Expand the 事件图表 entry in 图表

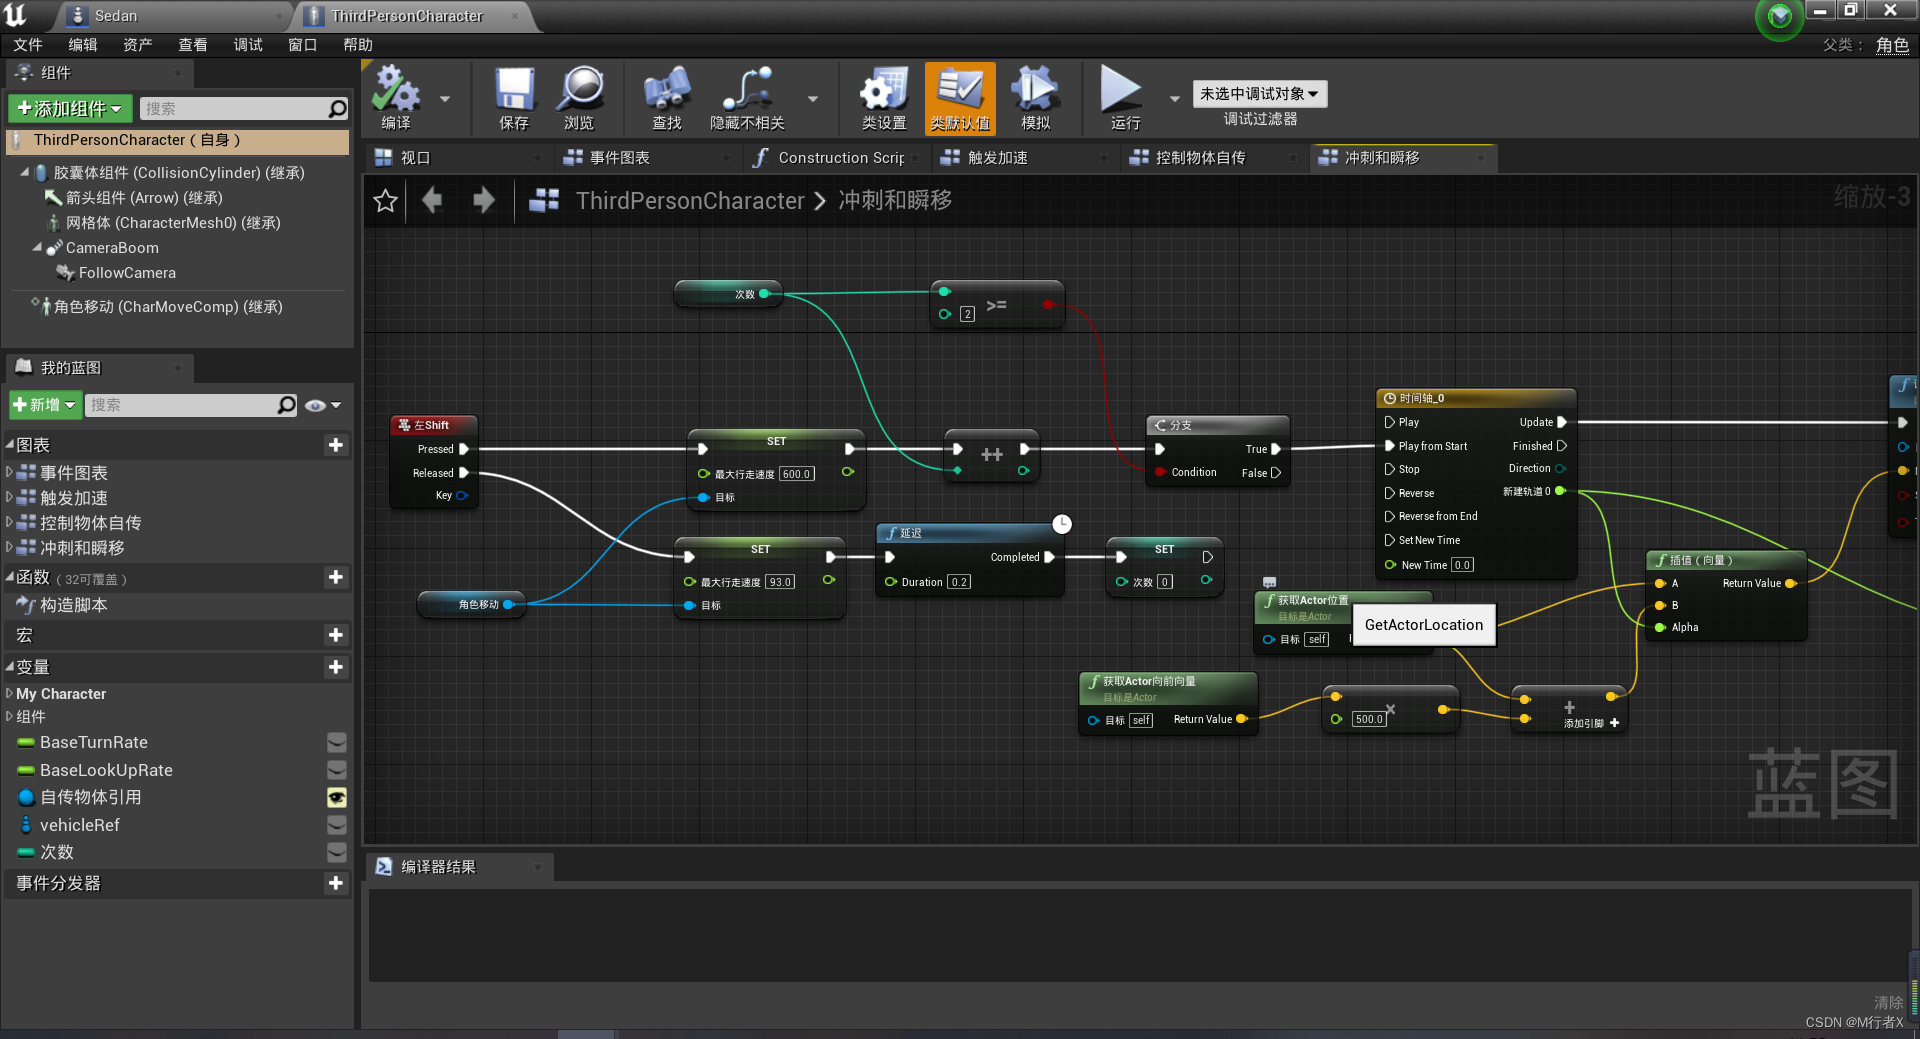tap(9, 471)
